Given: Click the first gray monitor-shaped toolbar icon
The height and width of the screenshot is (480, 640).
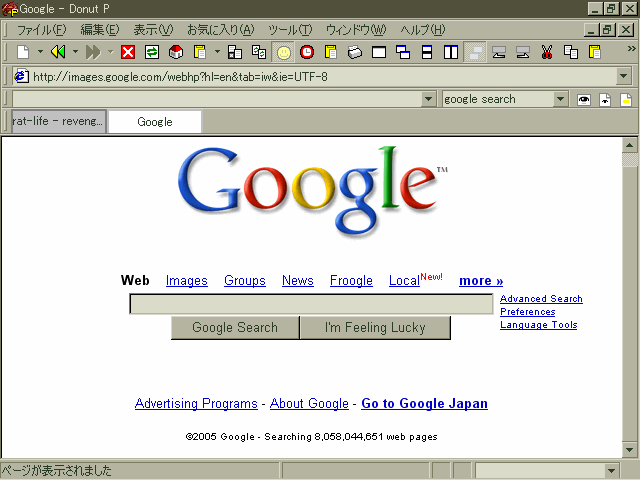Looking at the screenshot, I should [499, 52].
